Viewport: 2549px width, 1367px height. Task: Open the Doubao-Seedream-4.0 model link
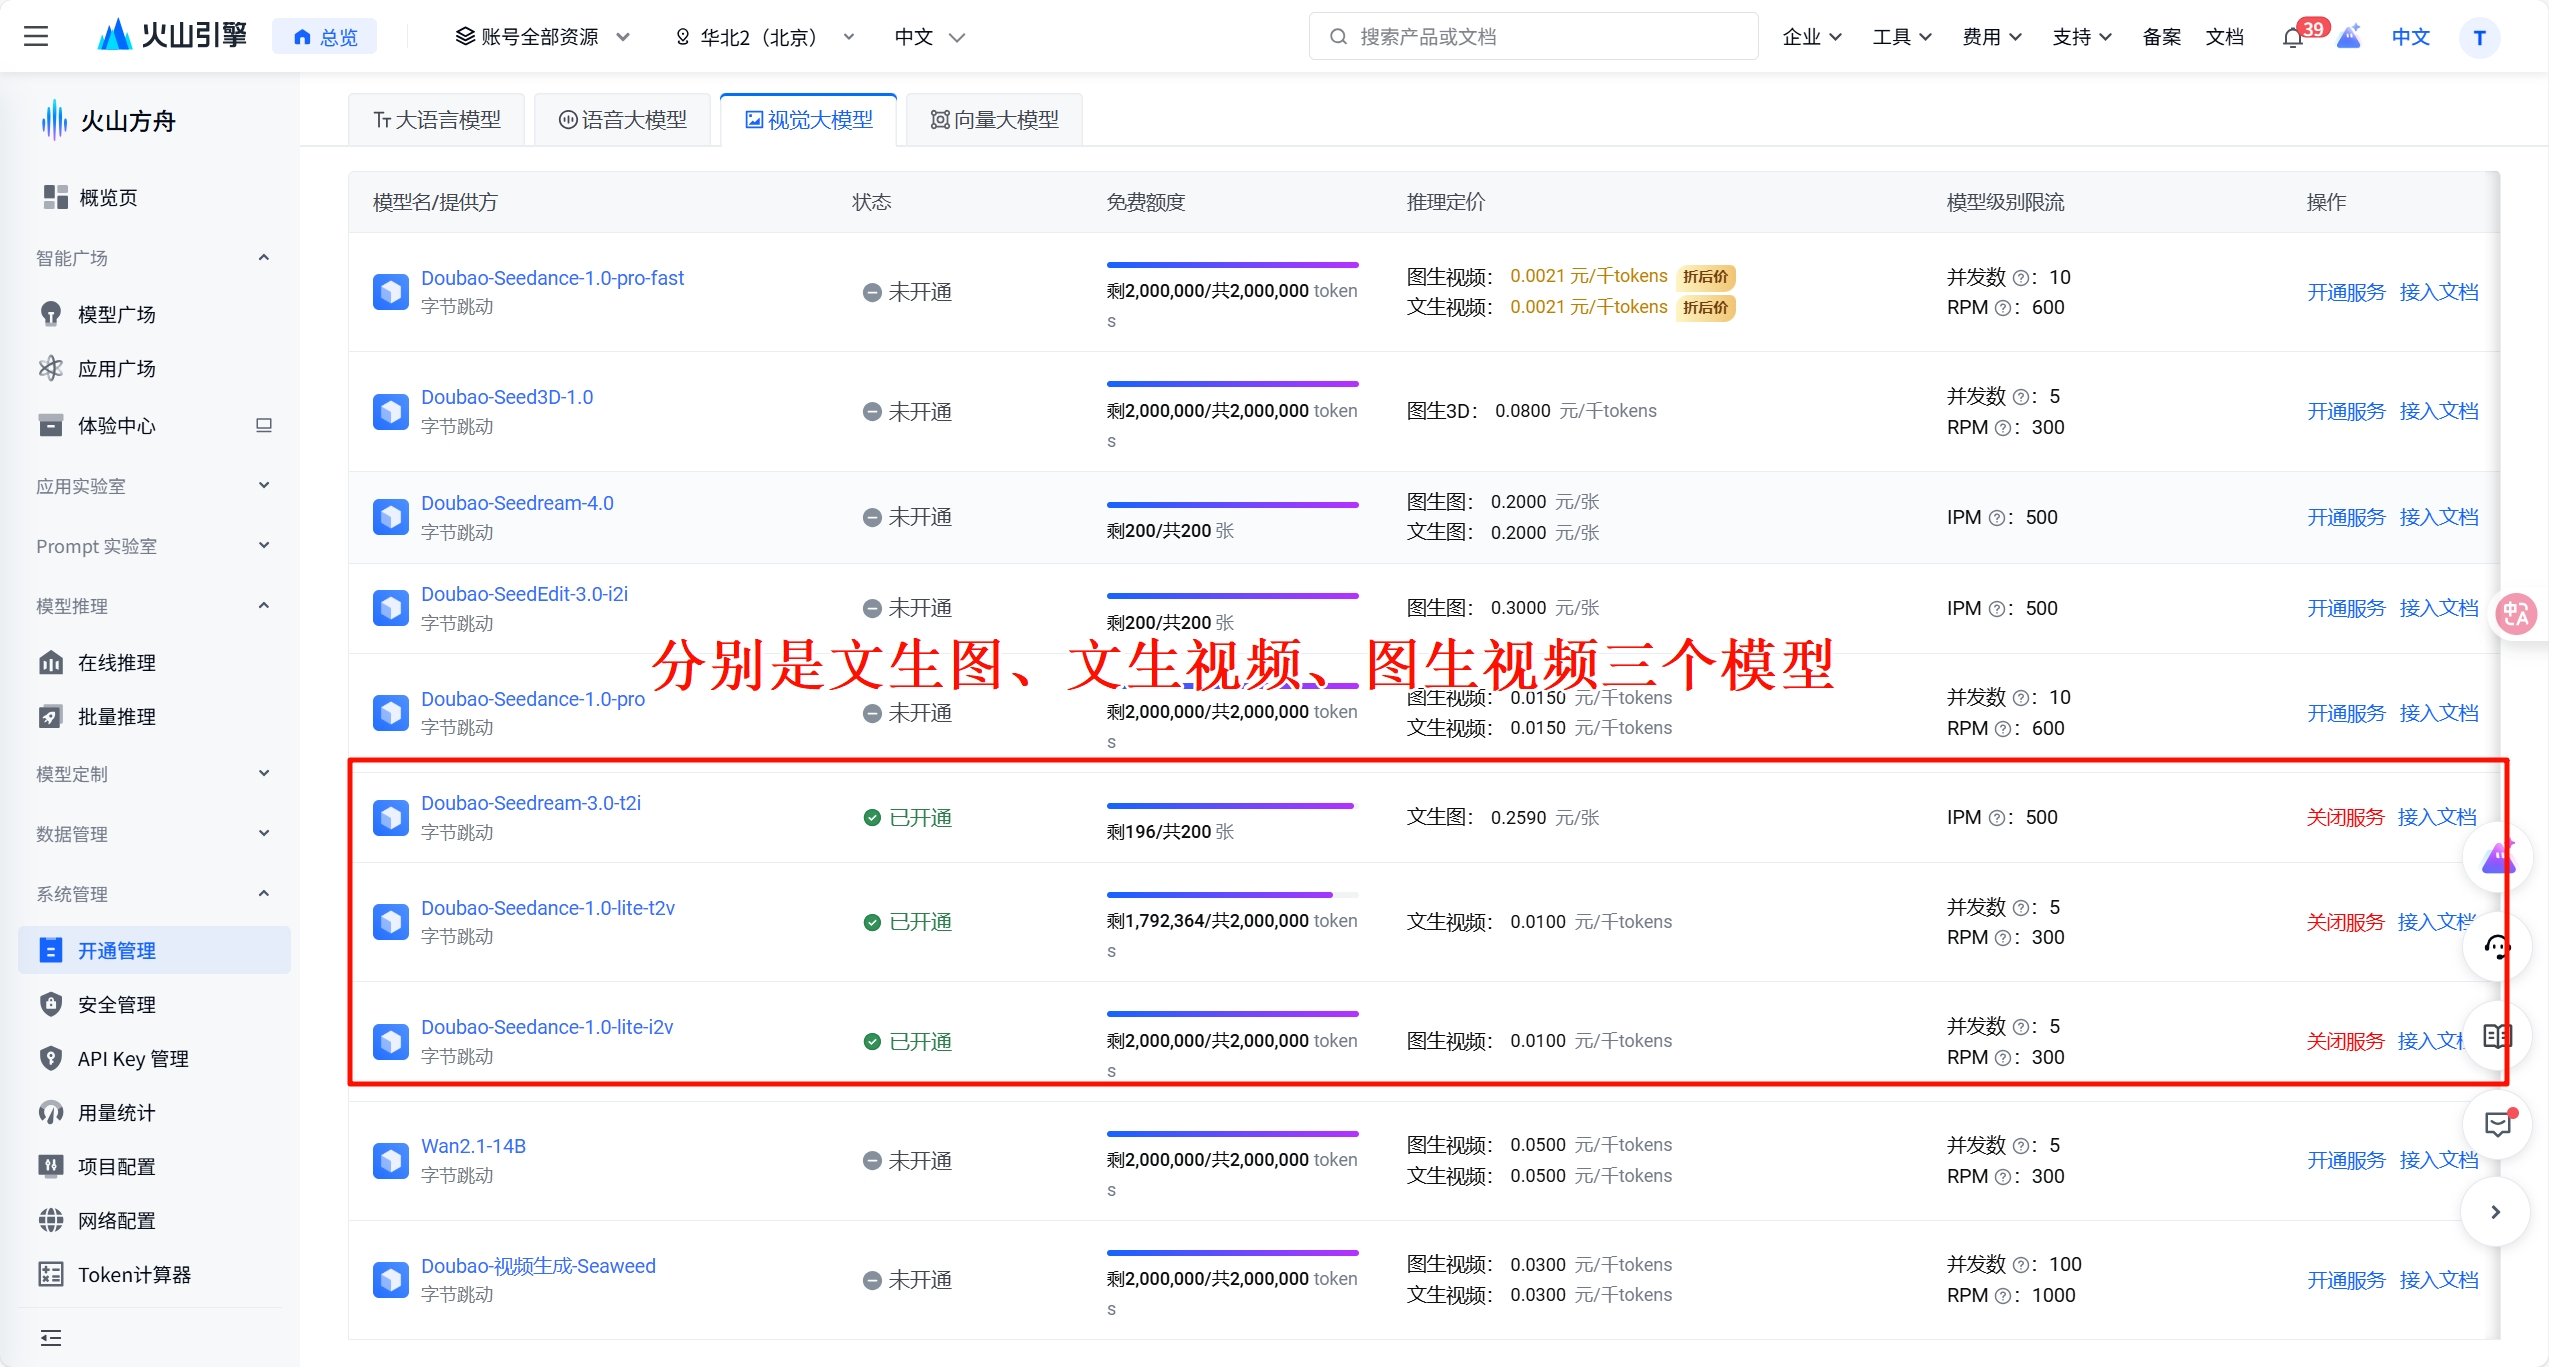(517, 503)
